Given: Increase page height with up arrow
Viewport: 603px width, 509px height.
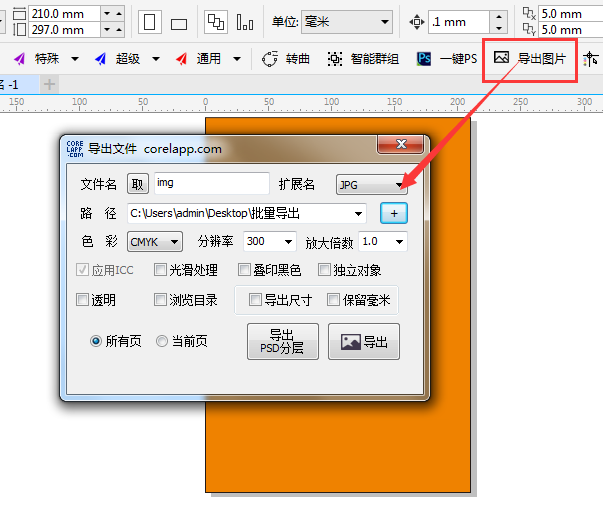Looking at the screenshot, I should pyautogui.click(x=119, y=30).
